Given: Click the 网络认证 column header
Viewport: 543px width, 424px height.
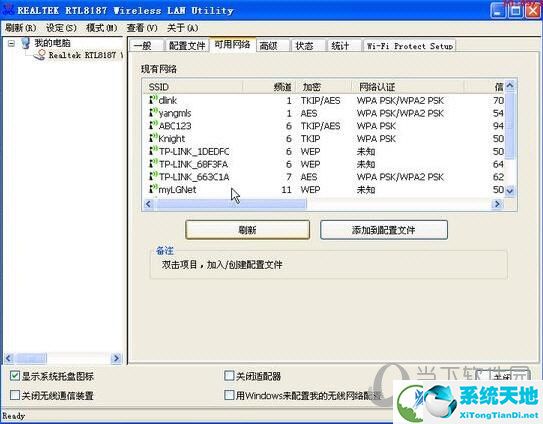Looking at the screenshot, I should (408, 87).
